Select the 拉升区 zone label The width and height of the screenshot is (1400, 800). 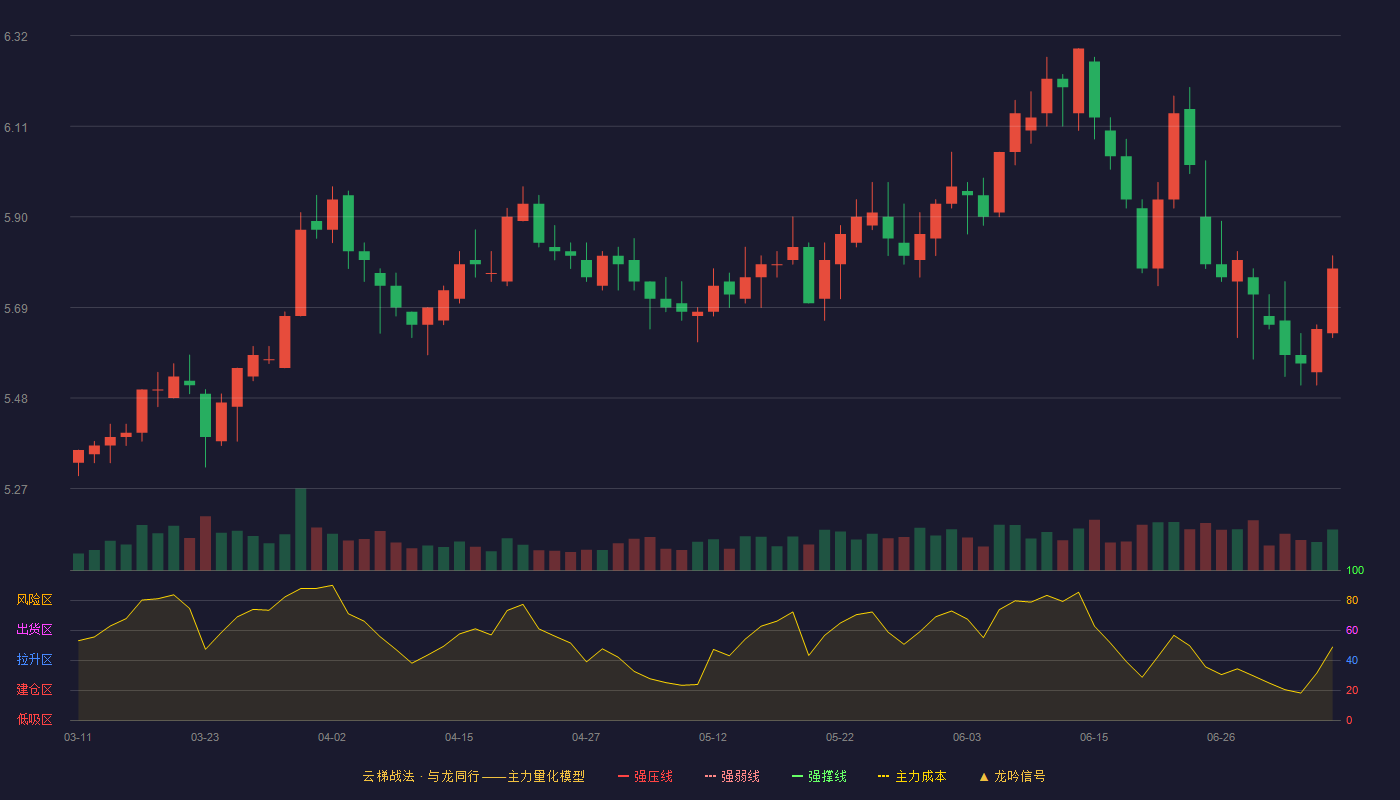click(x=34, y=660)
